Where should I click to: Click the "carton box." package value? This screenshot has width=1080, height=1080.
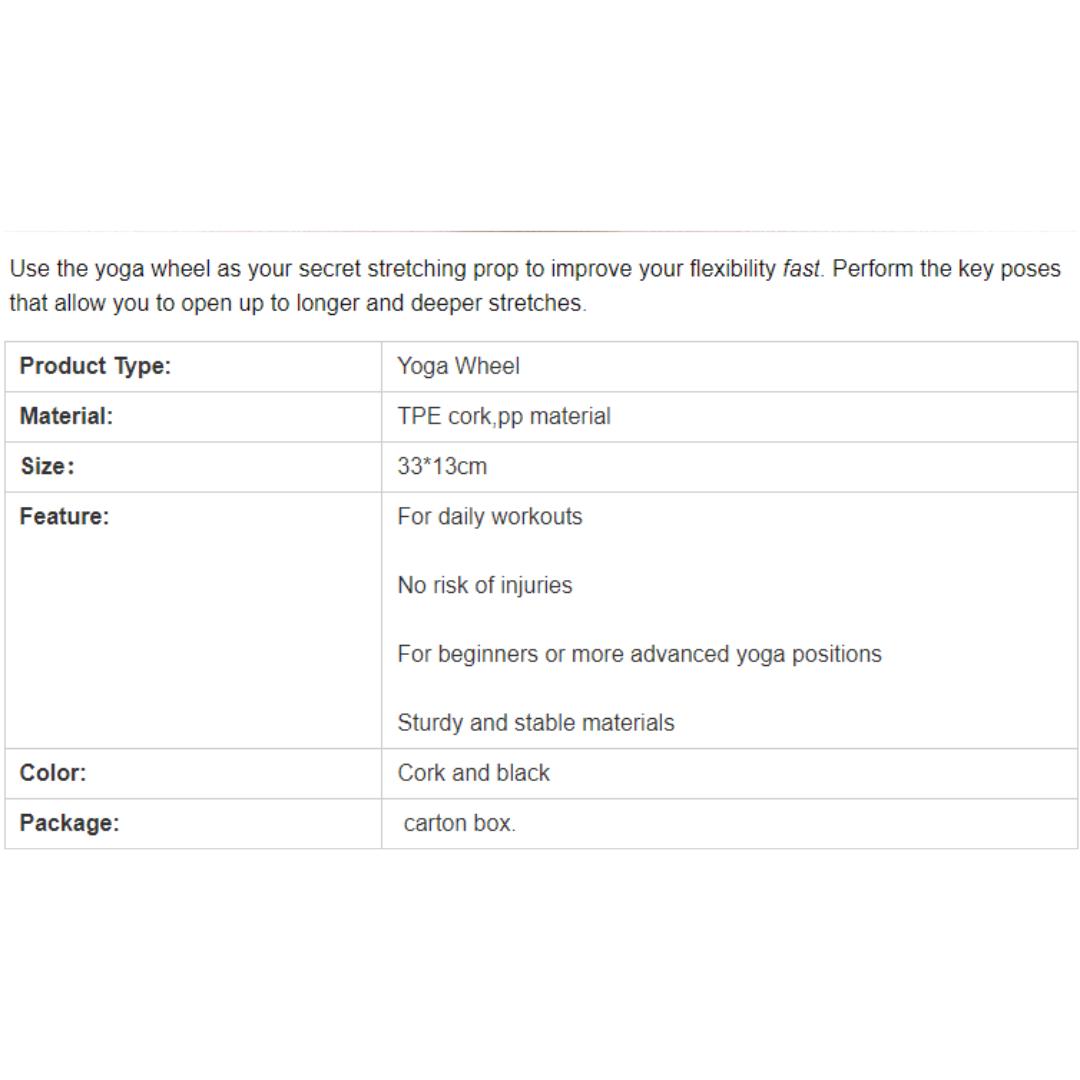(460, 823)
